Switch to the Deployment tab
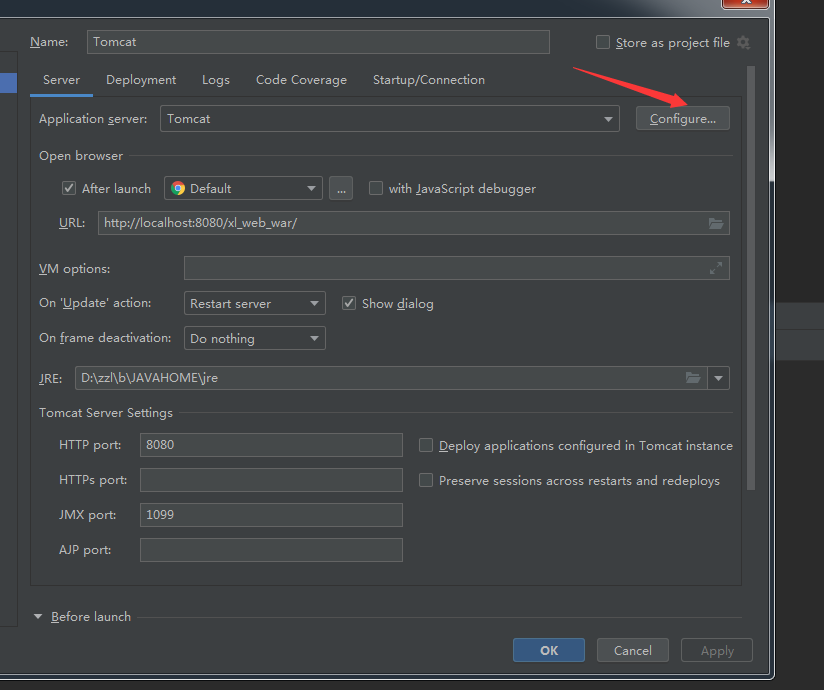The width and height of the screenshot is (824, 690). click(141, 80)
